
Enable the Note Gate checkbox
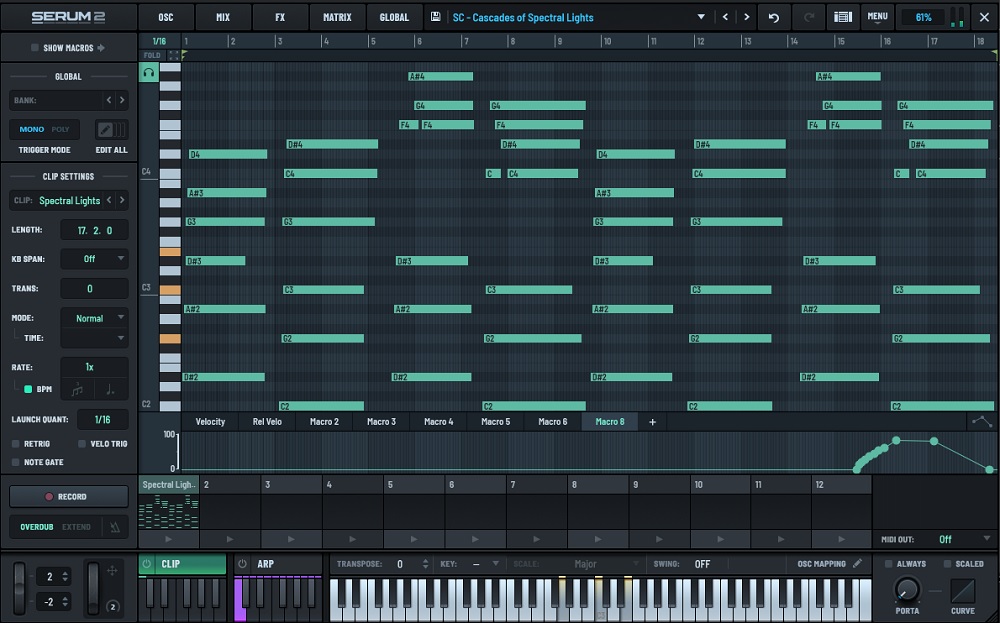click(16, 462)
